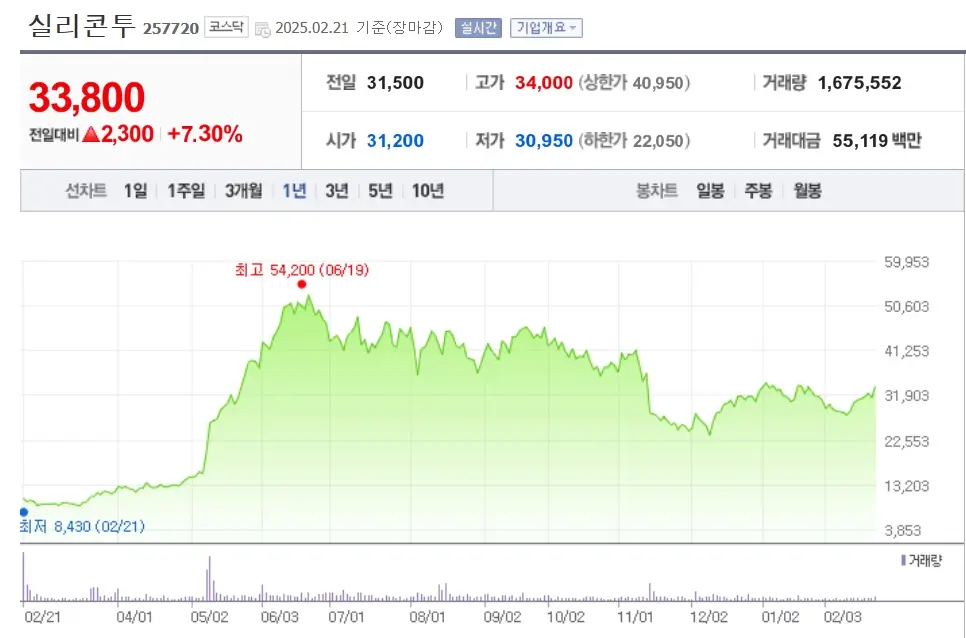
Task: Show the 10년 line chart
Action: tap(428, 191)
